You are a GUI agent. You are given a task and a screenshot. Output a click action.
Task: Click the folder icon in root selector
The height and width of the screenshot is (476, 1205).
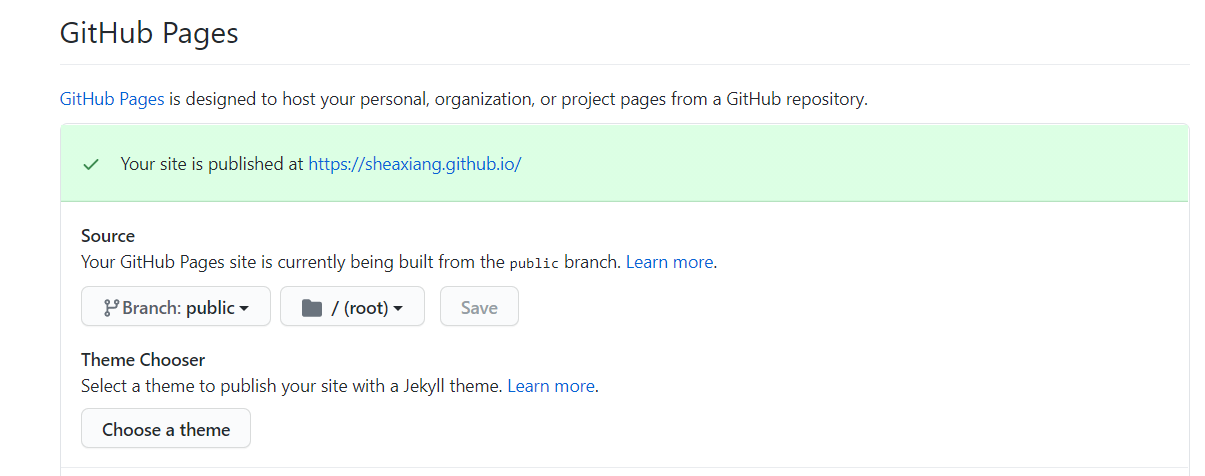pyautogui.click(x=312, y=307)
